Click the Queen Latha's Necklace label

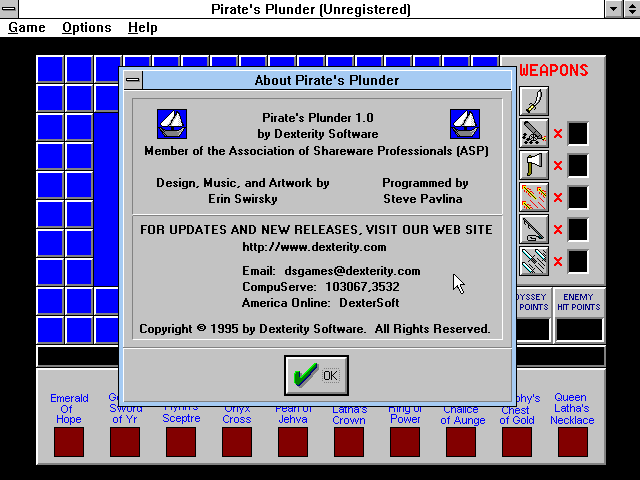572,409
